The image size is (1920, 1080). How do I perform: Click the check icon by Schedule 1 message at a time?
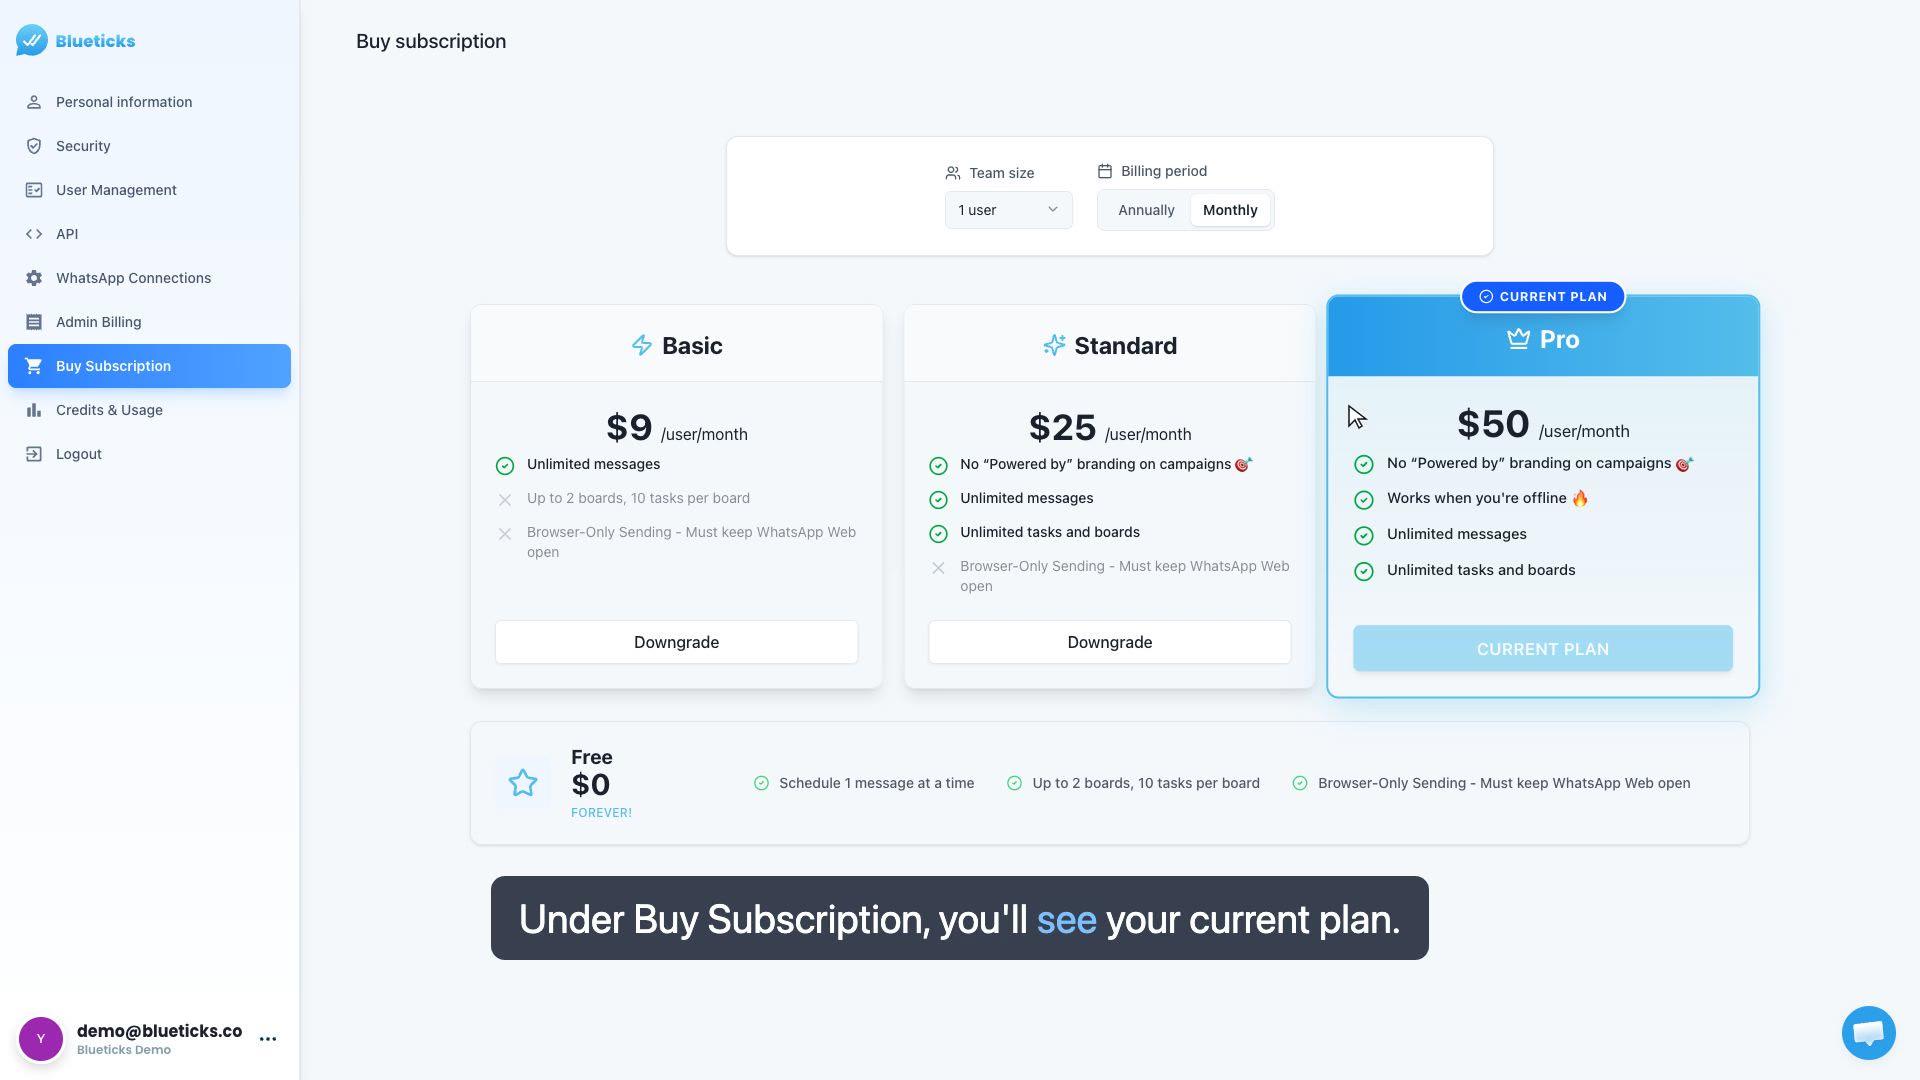point(761,783)
